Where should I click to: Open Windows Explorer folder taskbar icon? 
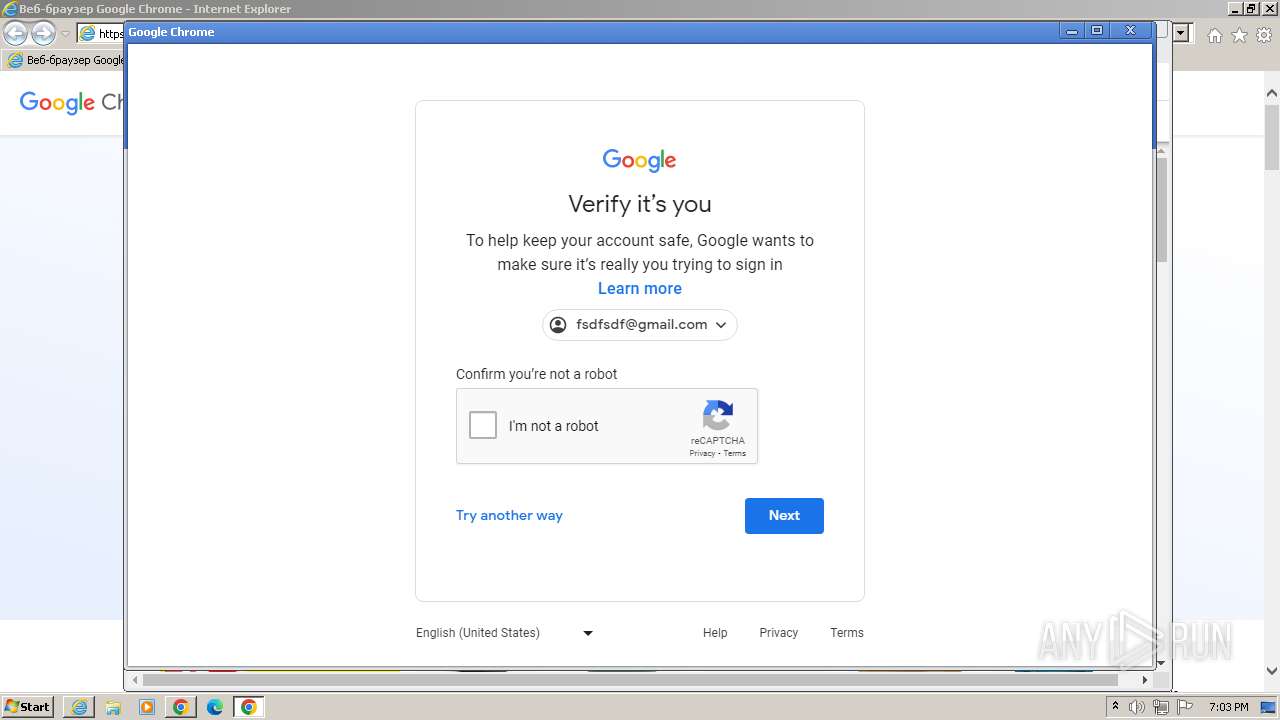[x=113, y=707]
